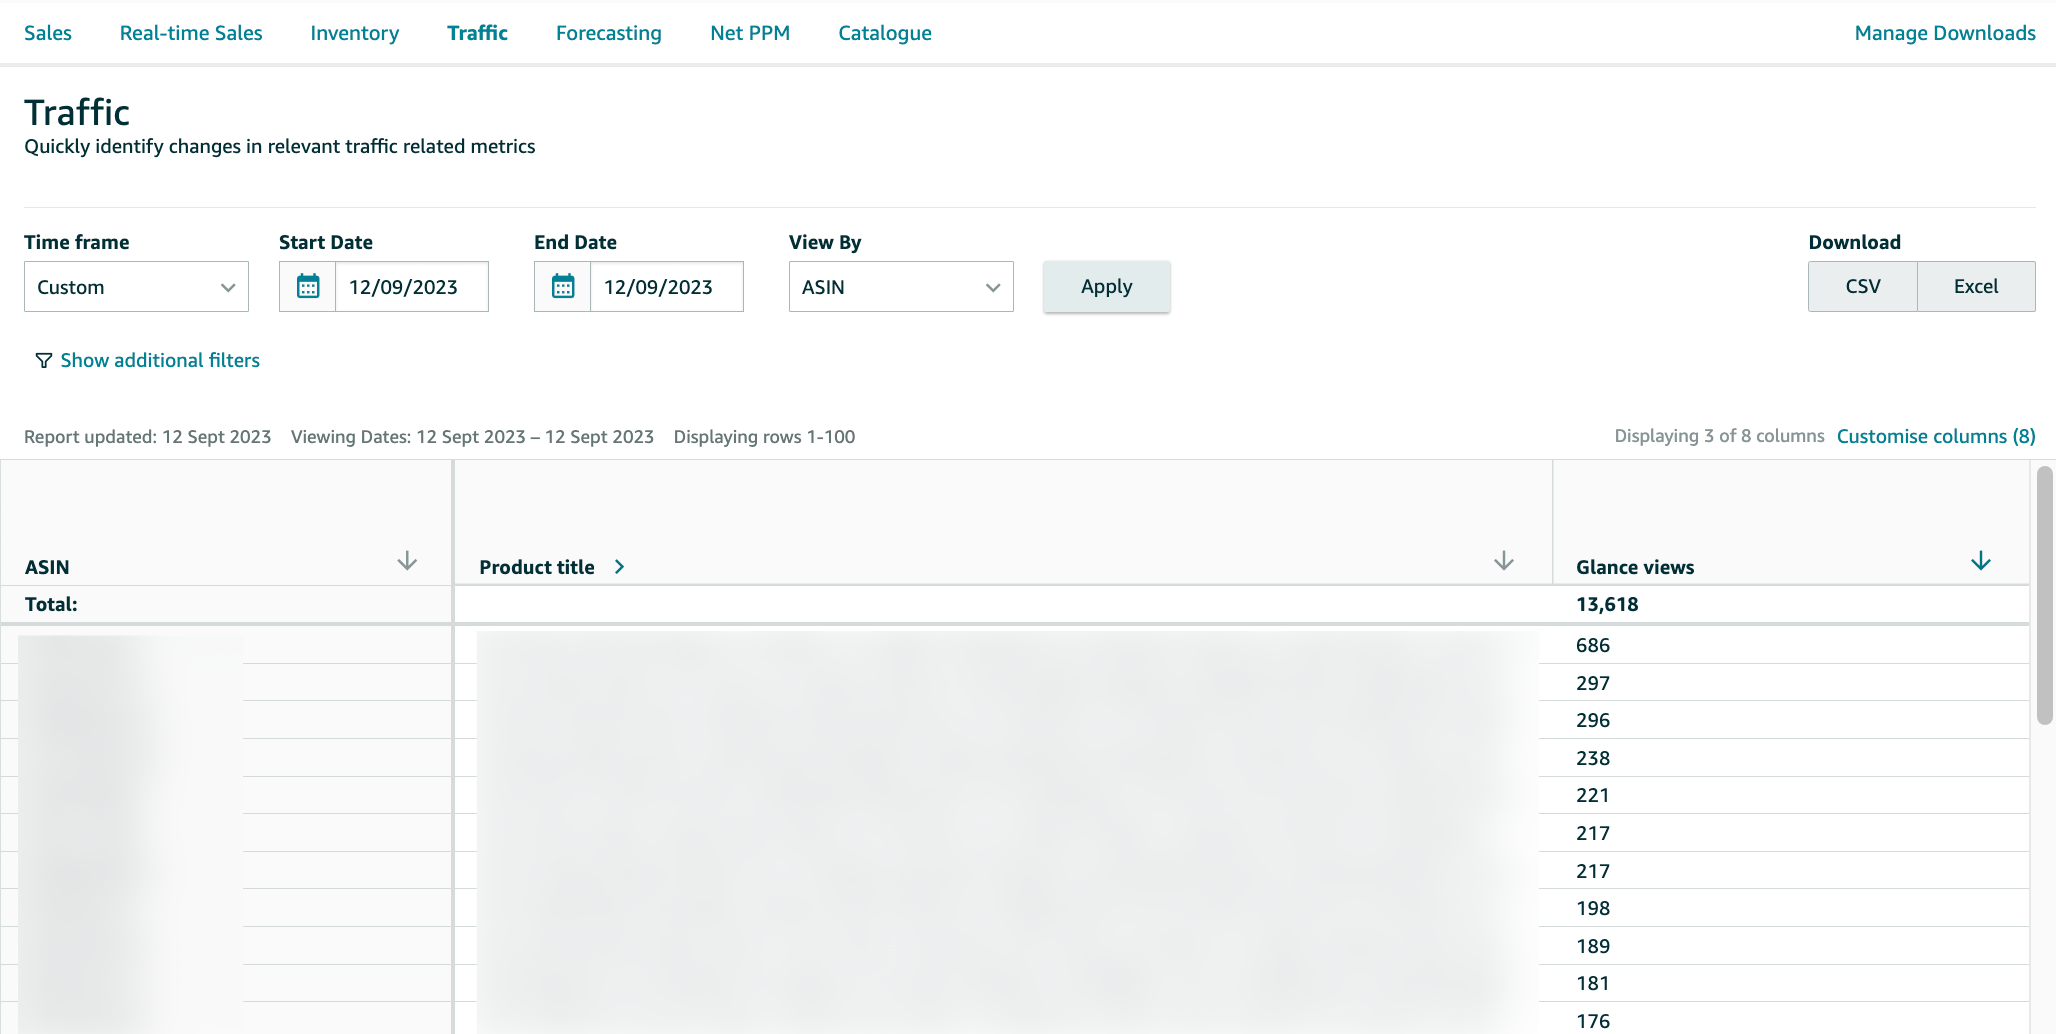Click the Start Date input field

click(412, 286)
